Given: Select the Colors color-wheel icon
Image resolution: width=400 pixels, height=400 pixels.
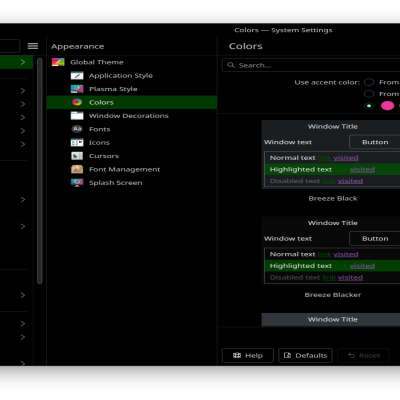Looking at the screenshot, I should coord(77,102).
